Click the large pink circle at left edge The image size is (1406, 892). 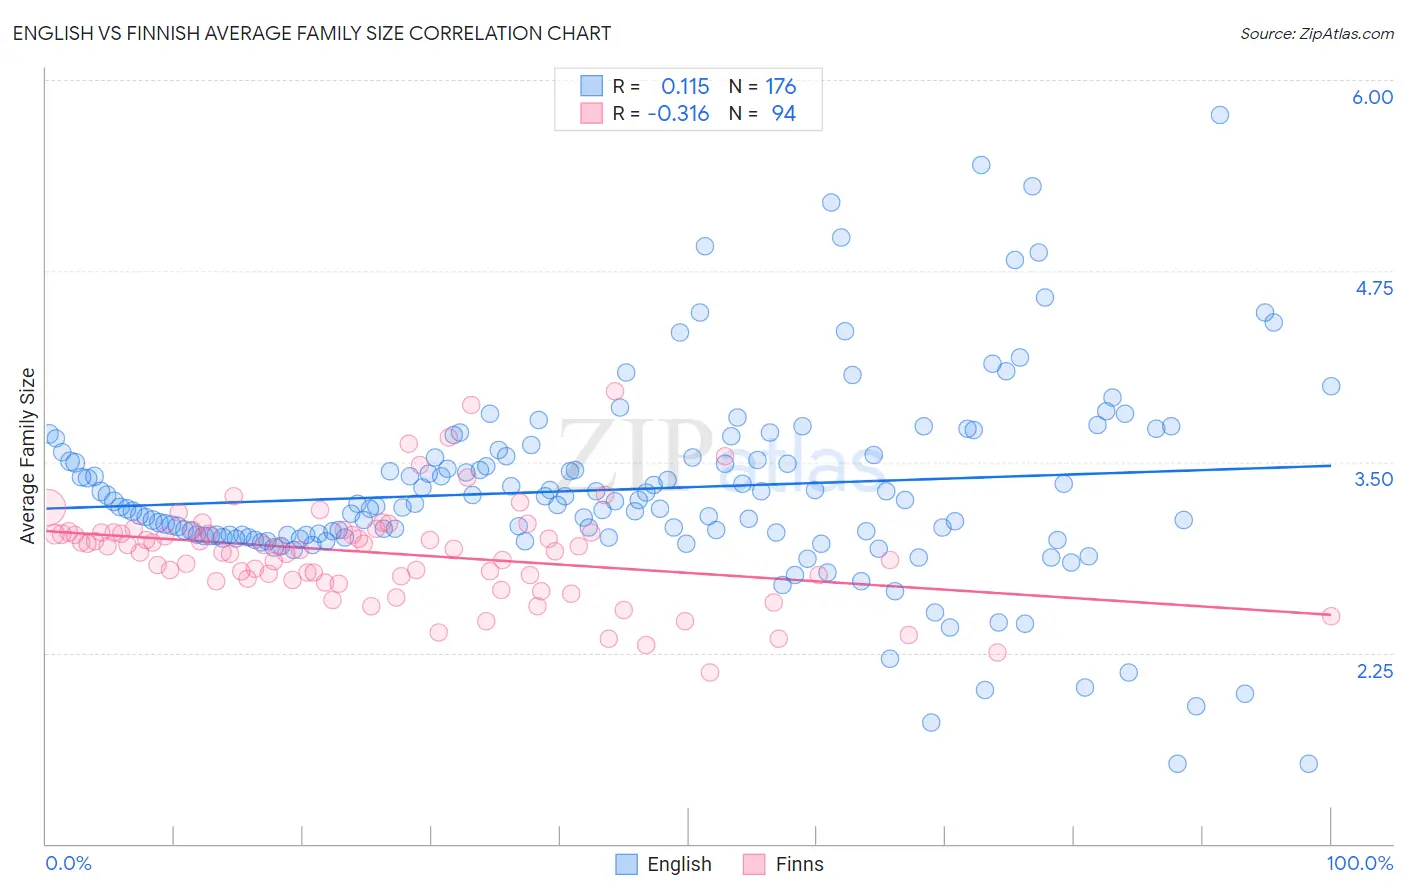tap(46, 509)
